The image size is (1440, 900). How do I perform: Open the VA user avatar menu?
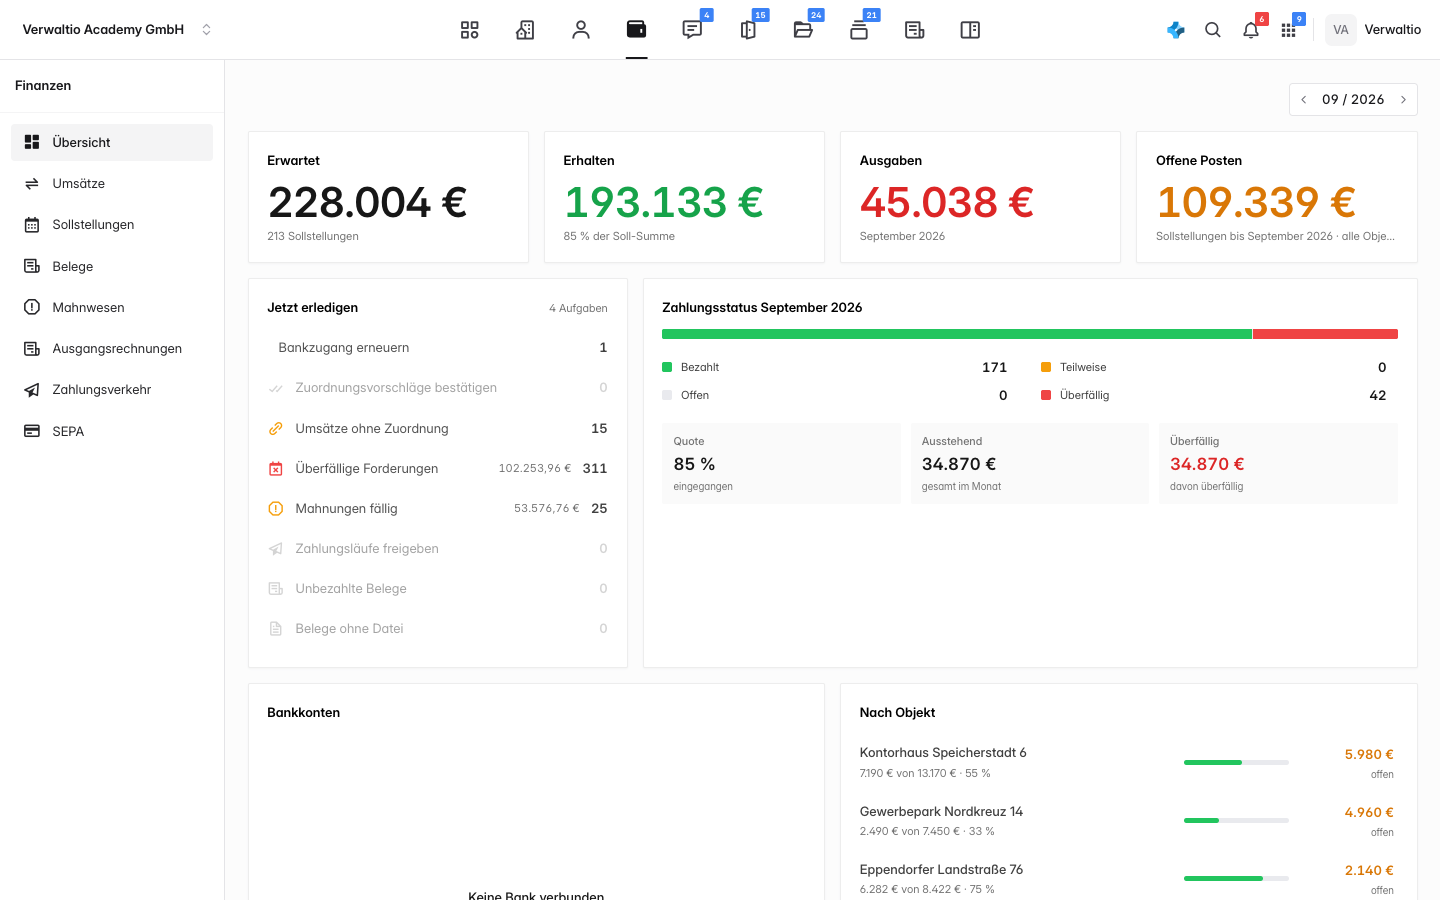coord(1341,30)
